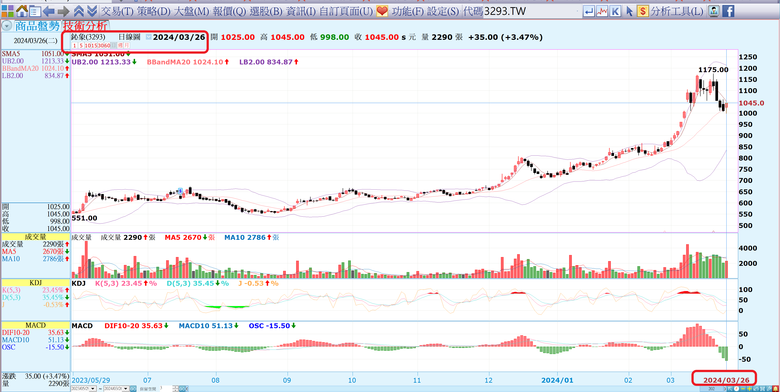Click the UB2.00 1213.33 label on the chart
Image resolution: width=780 pixels, height=392 pixels.
click(x=104, y=62)
